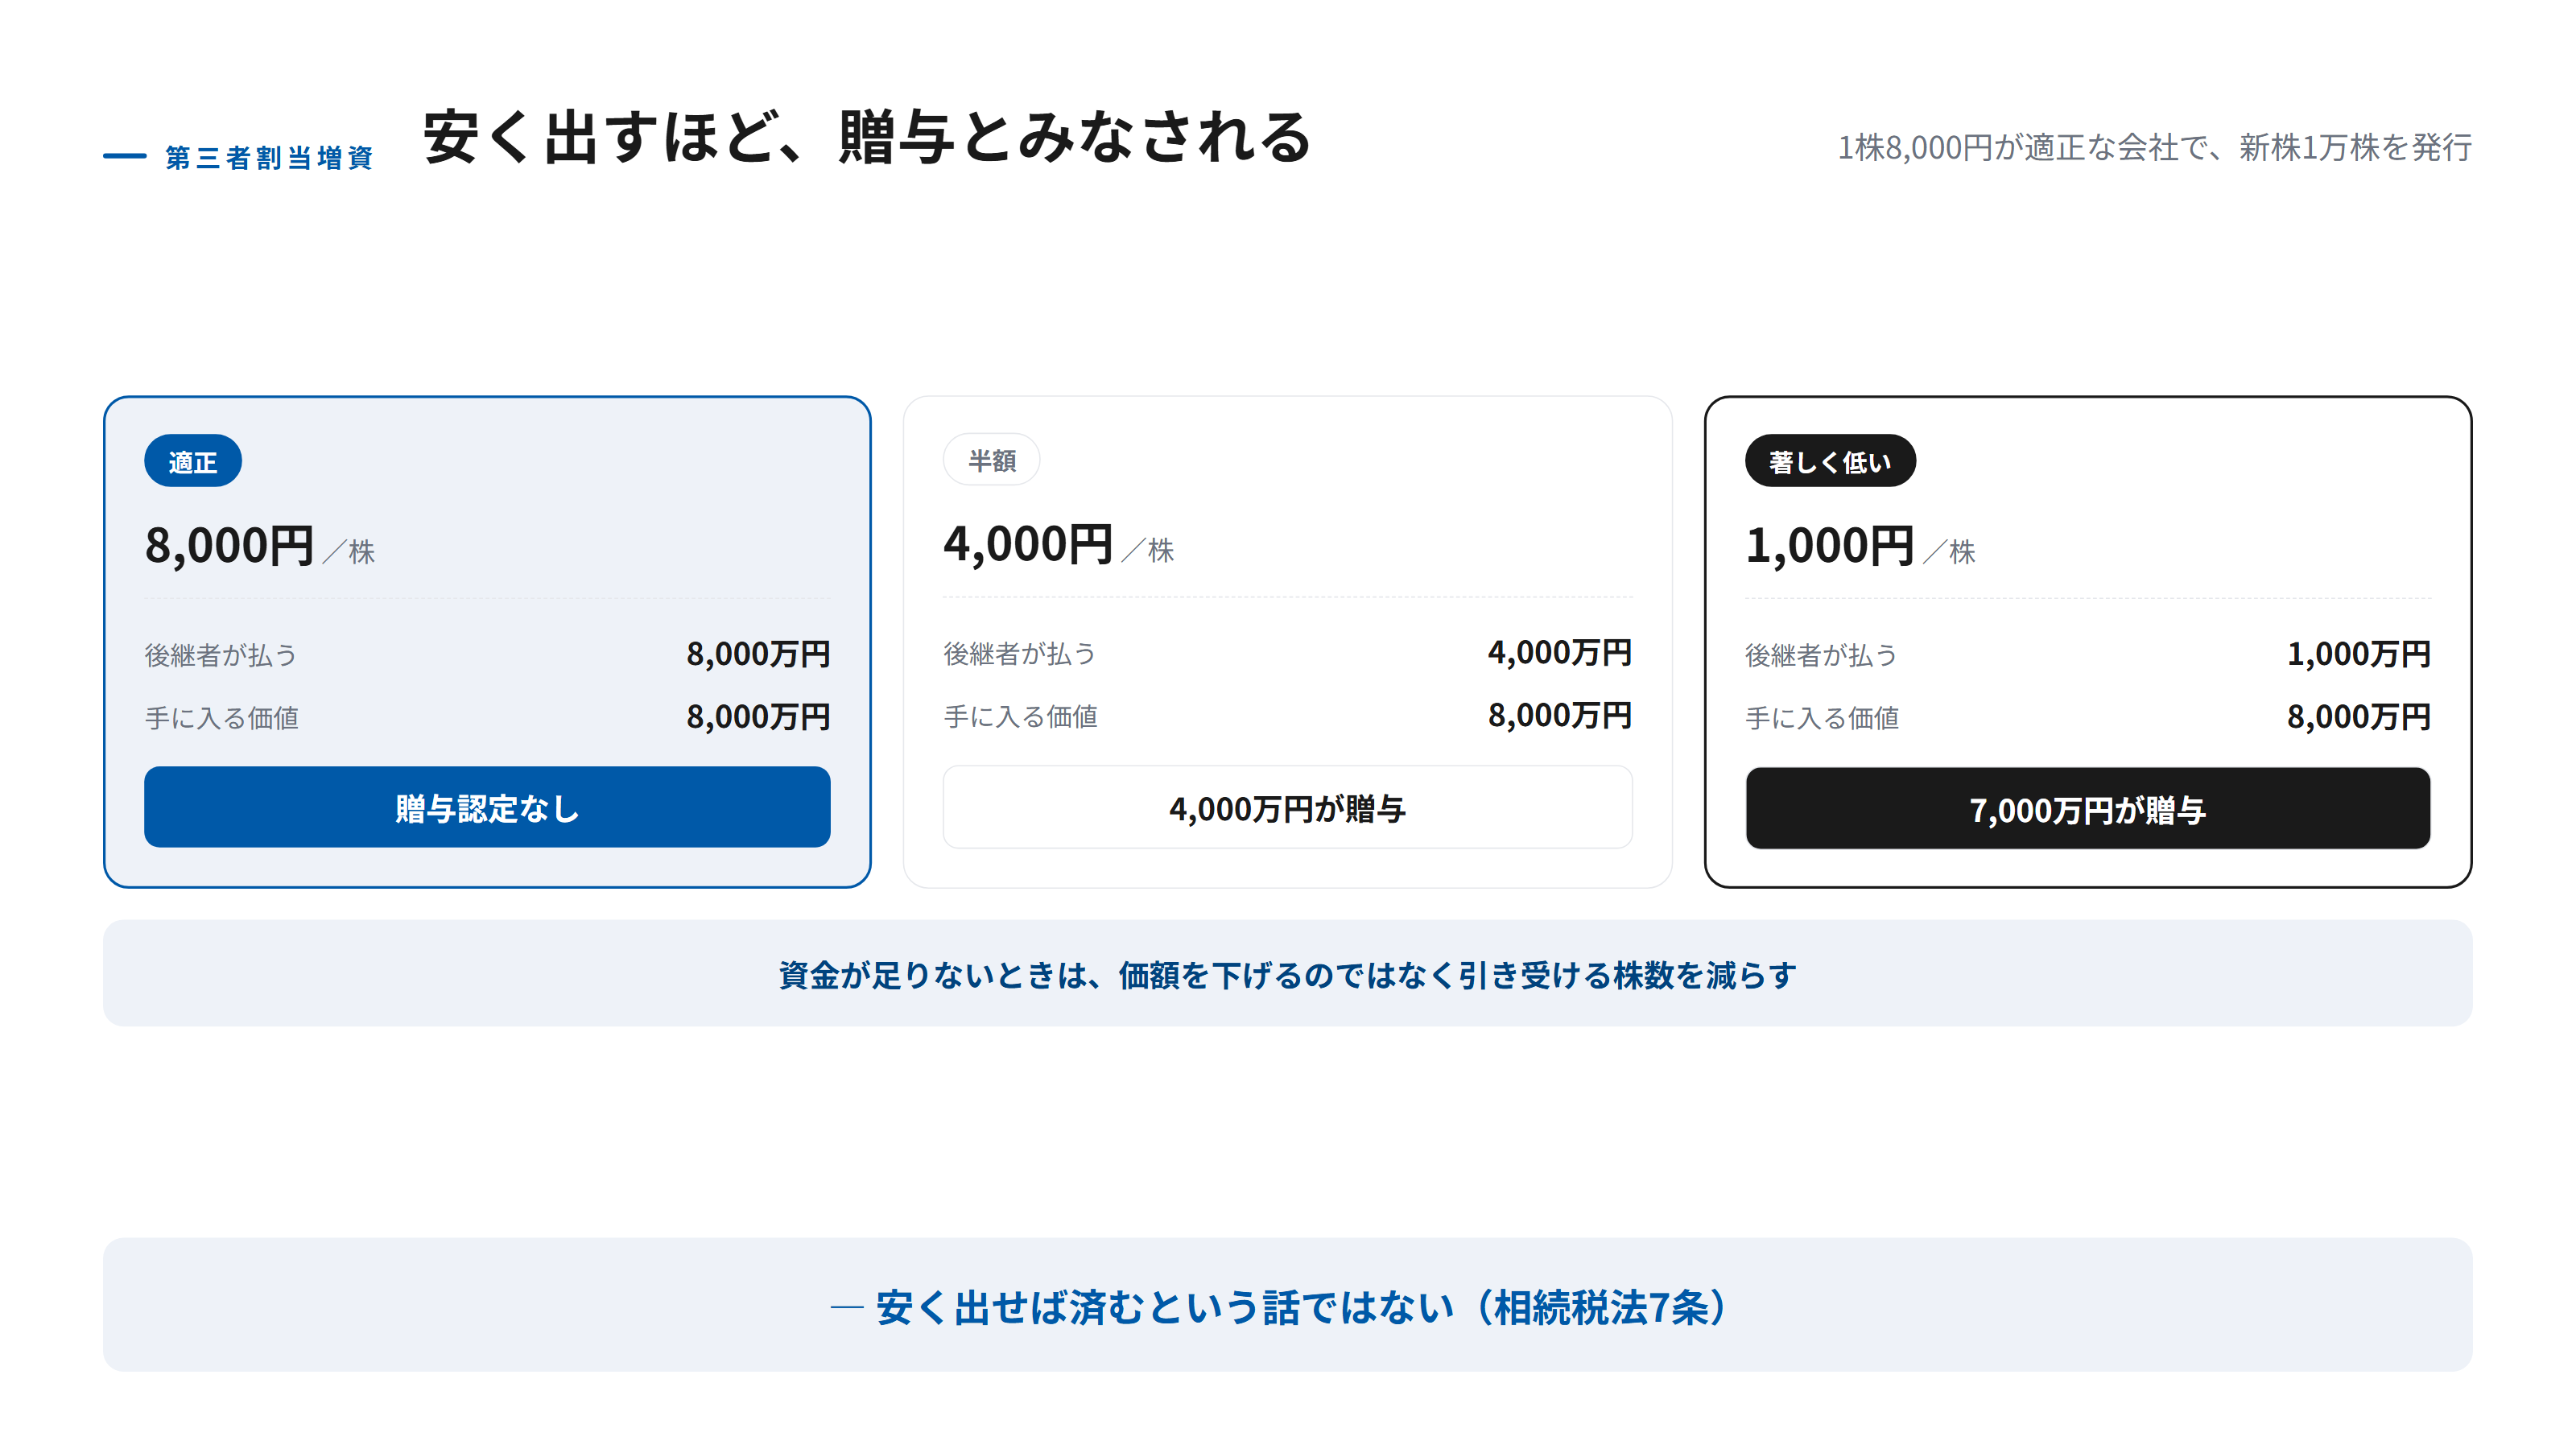Click the 4,000万円が贈与 outlined button
The height and width of the screenshot is (1449, 2576).
point(1287,807)
